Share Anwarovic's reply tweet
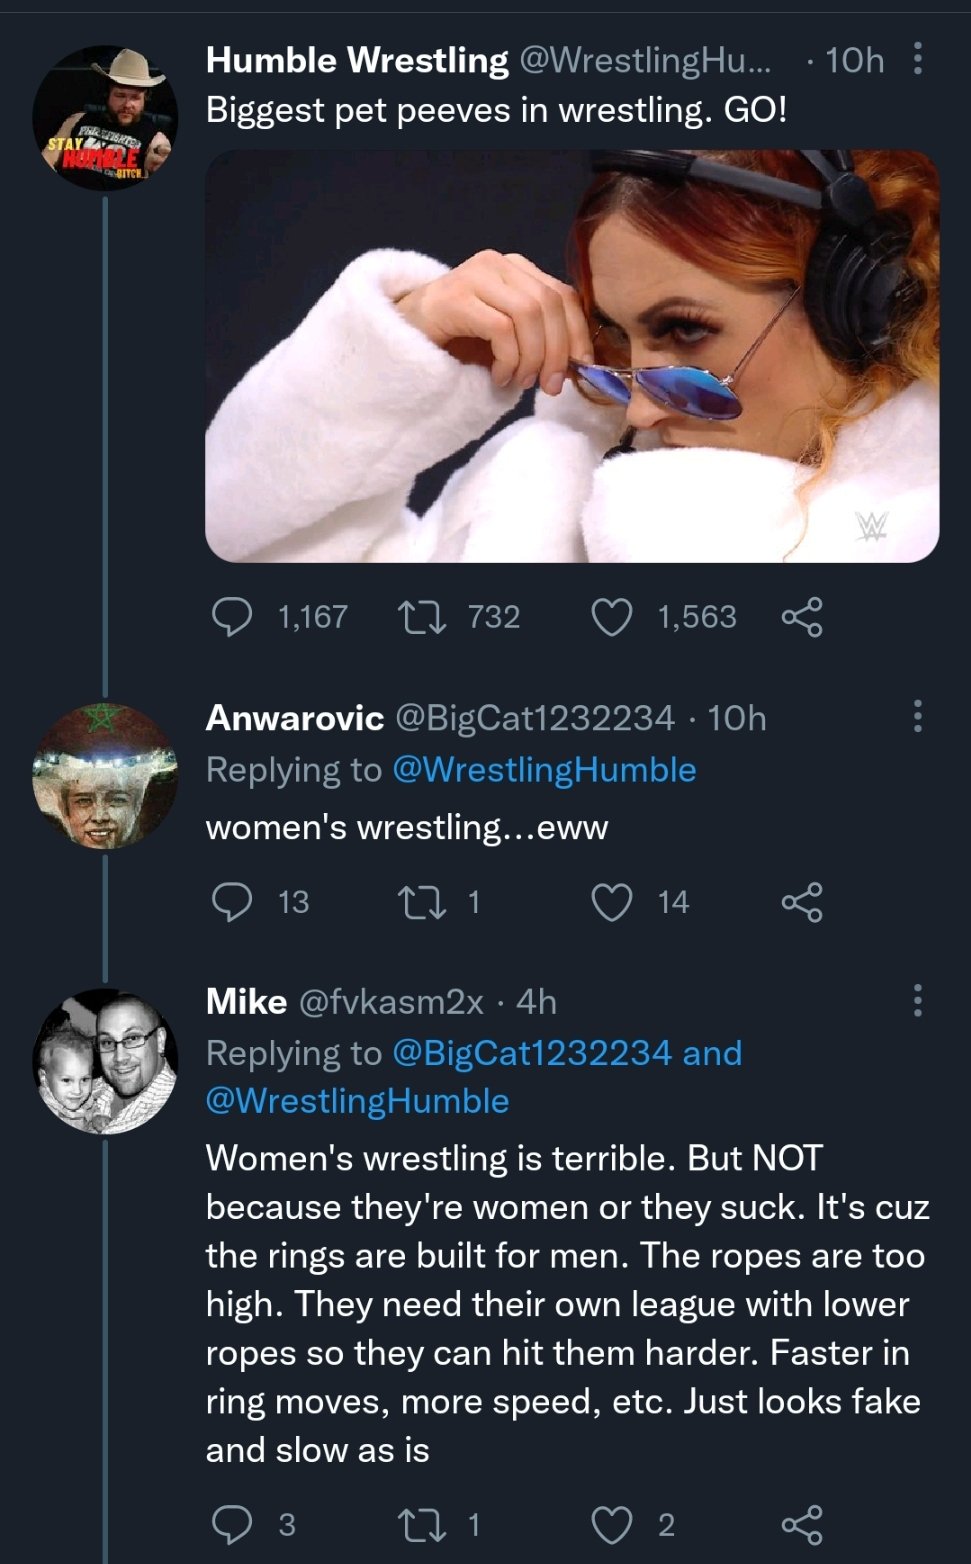This screenshot has width=971, height=1564. 801,902
